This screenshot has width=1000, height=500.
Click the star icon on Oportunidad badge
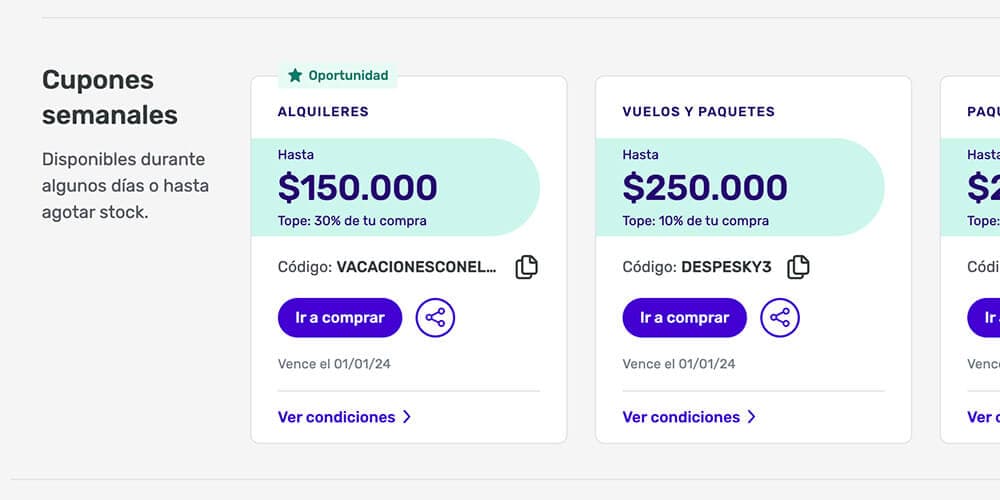295,75
